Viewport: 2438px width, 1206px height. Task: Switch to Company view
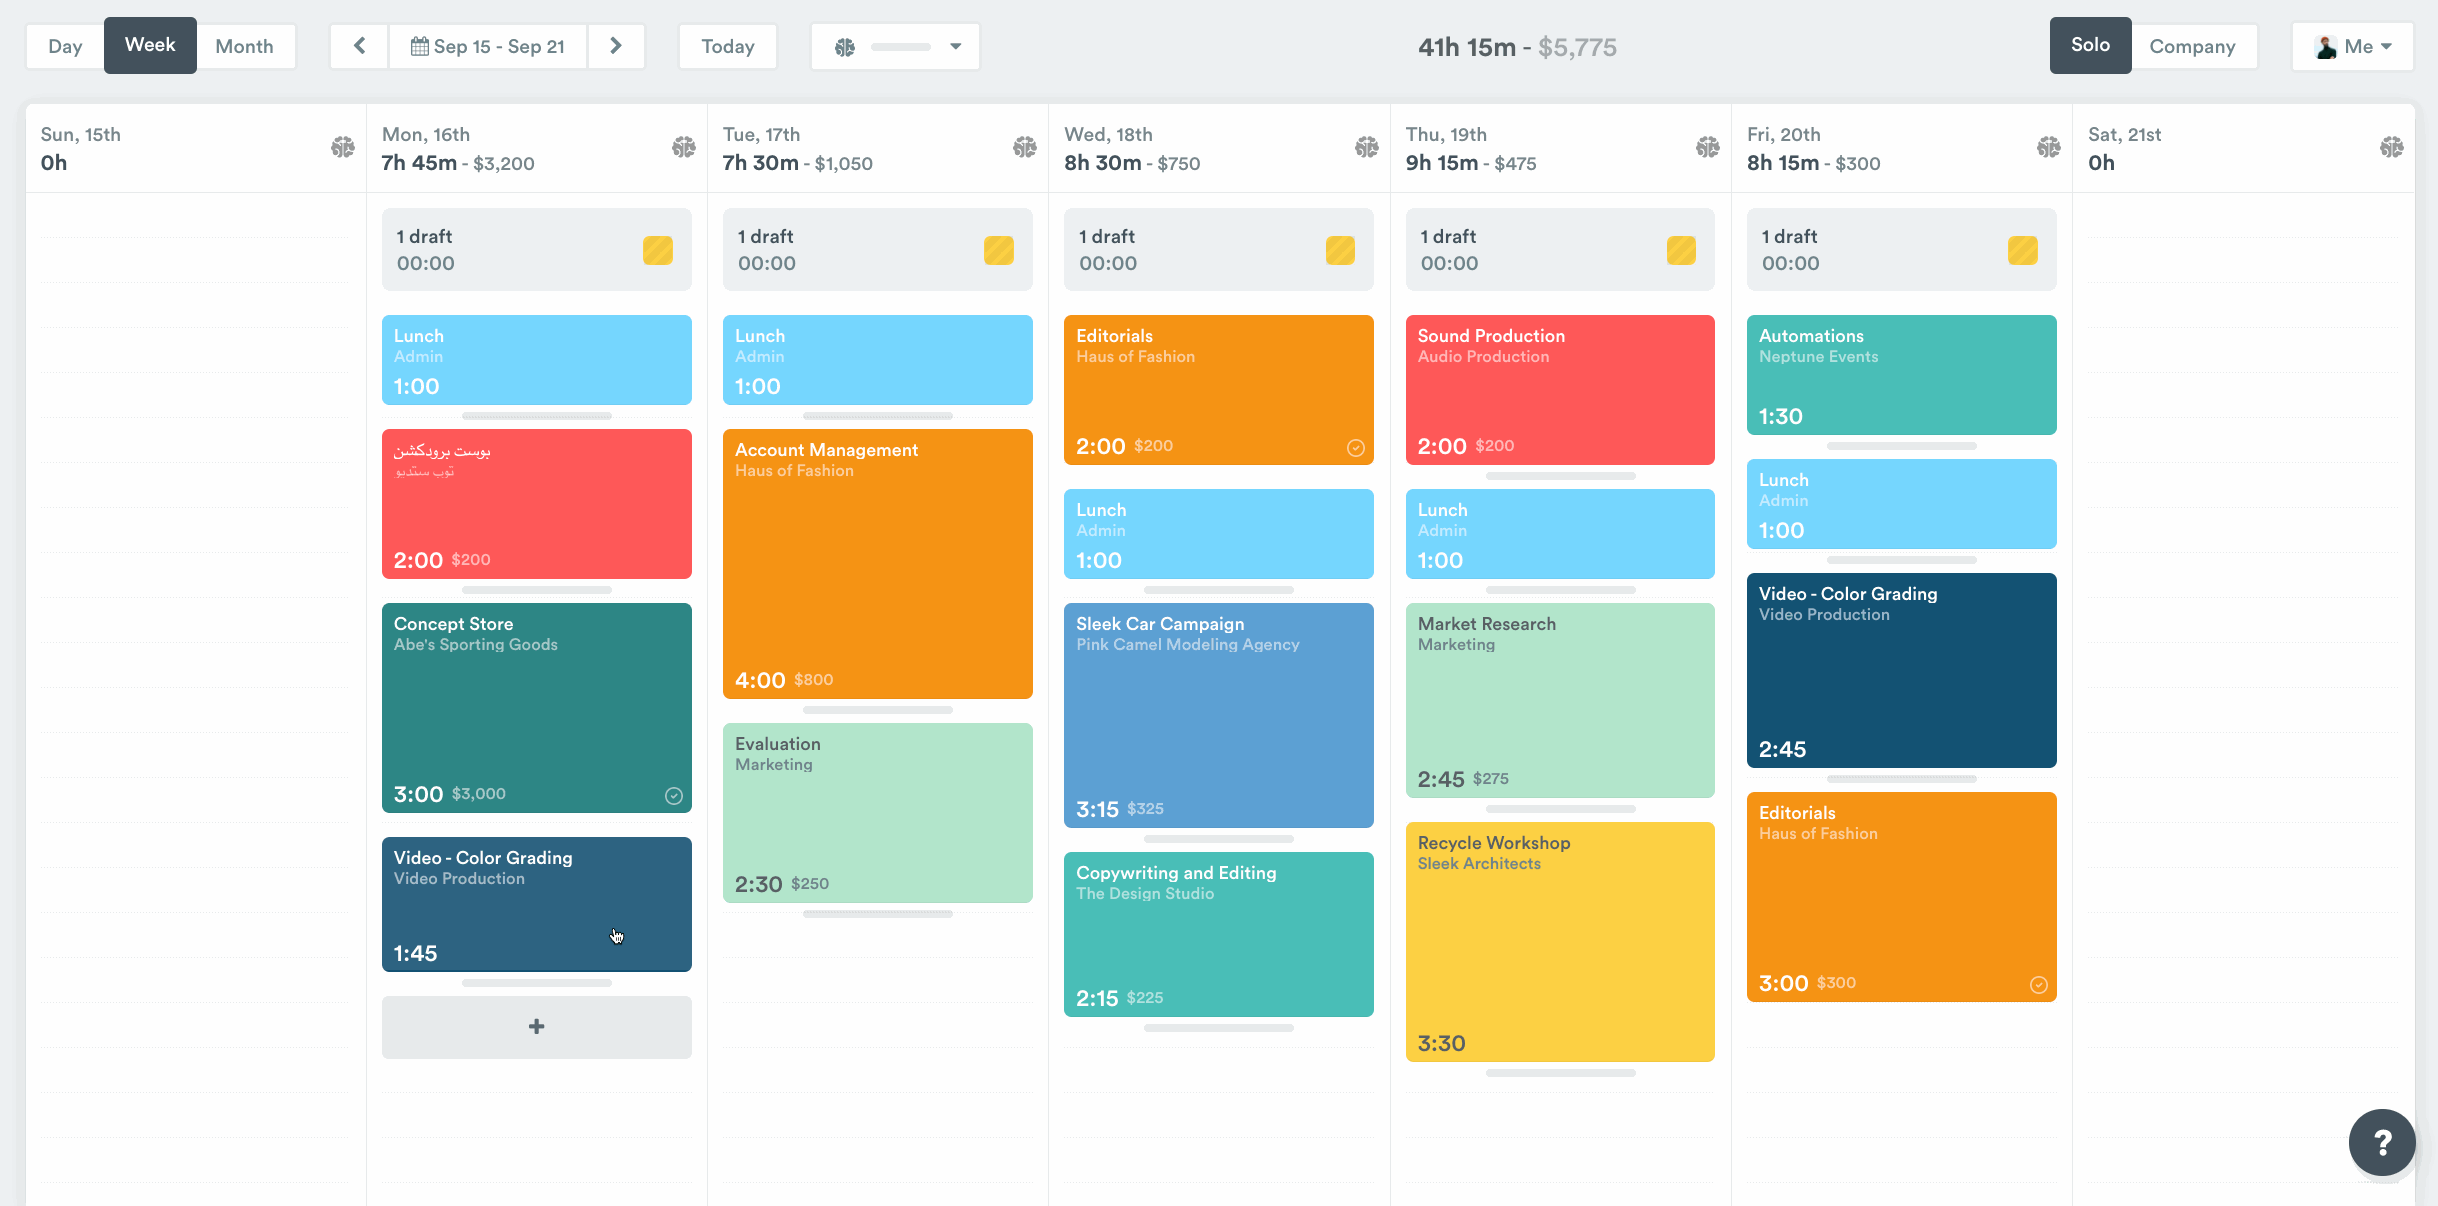(x=2195, y=46)
